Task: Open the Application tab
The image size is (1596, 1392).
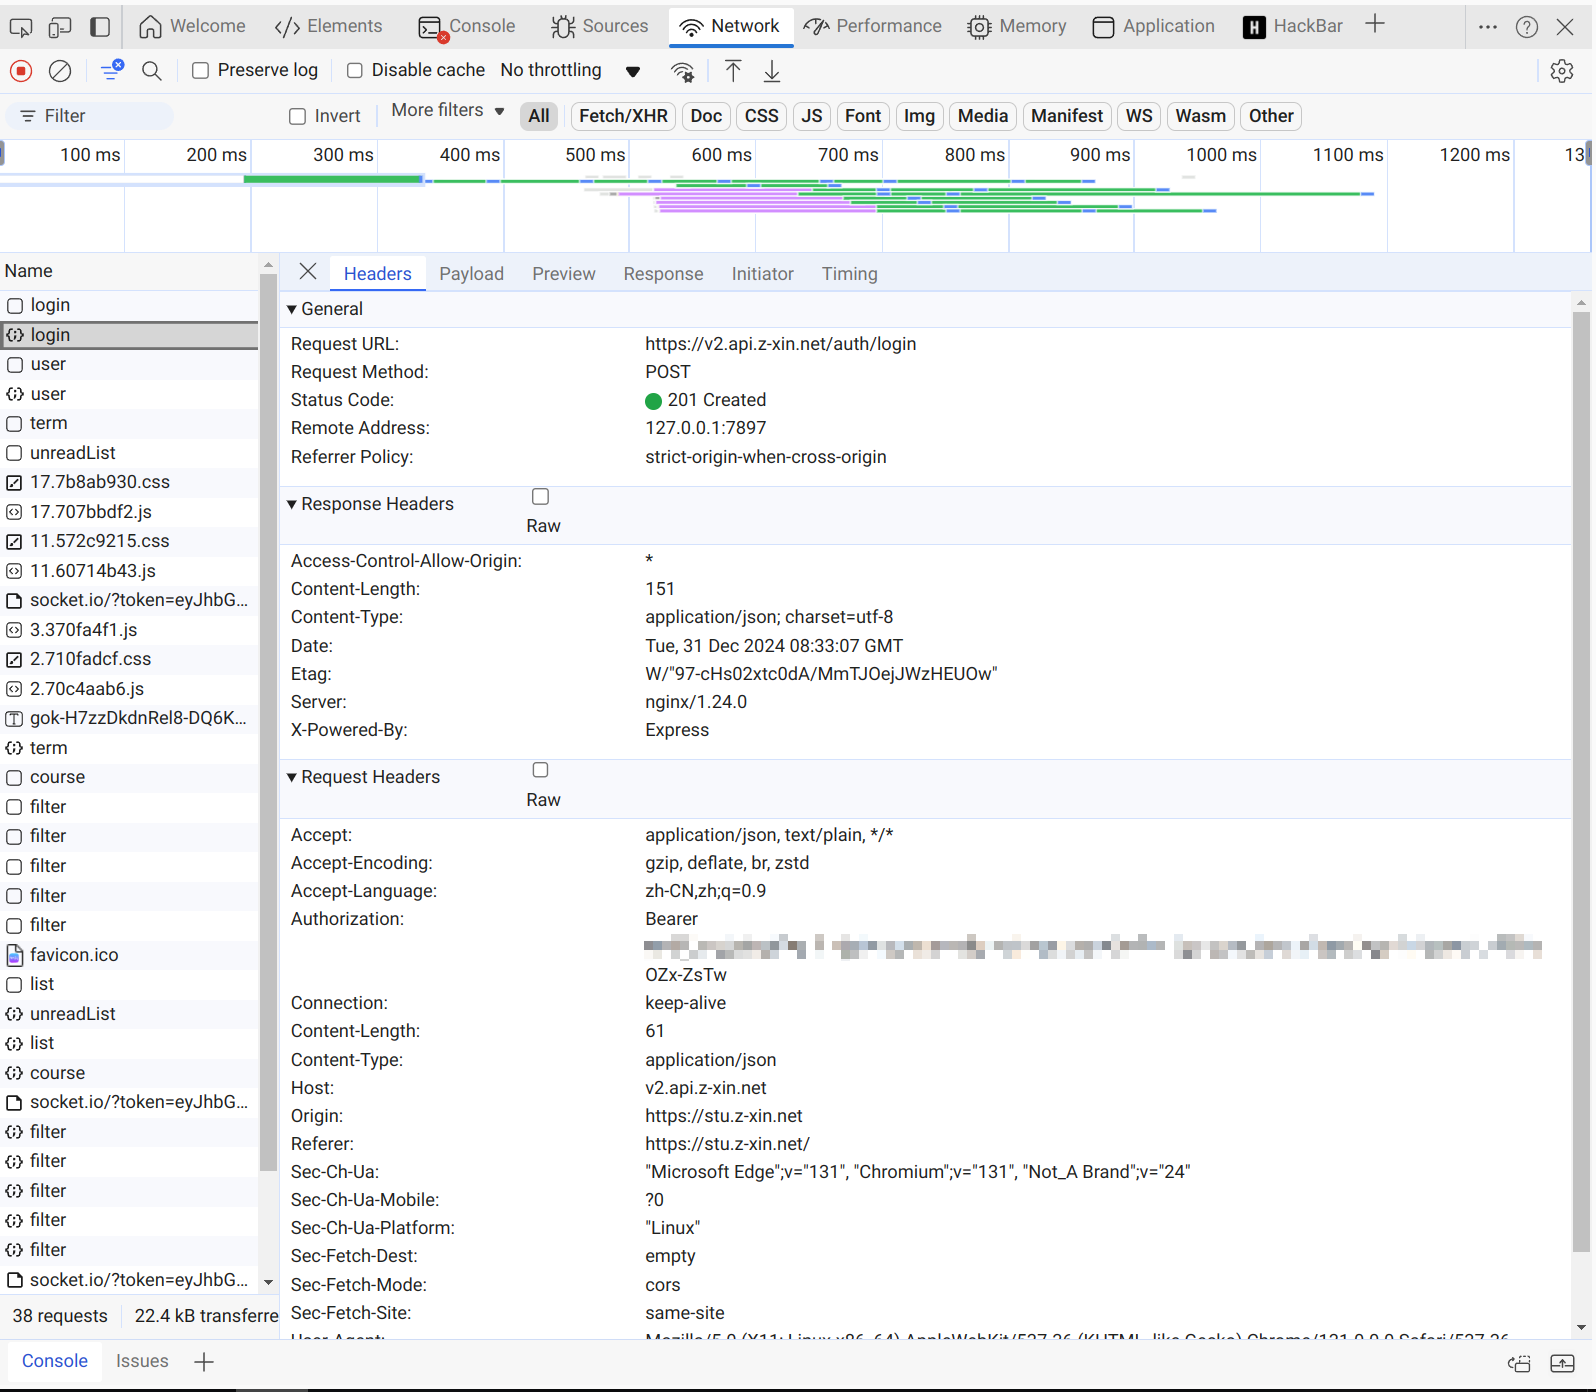Action: 1154,26
